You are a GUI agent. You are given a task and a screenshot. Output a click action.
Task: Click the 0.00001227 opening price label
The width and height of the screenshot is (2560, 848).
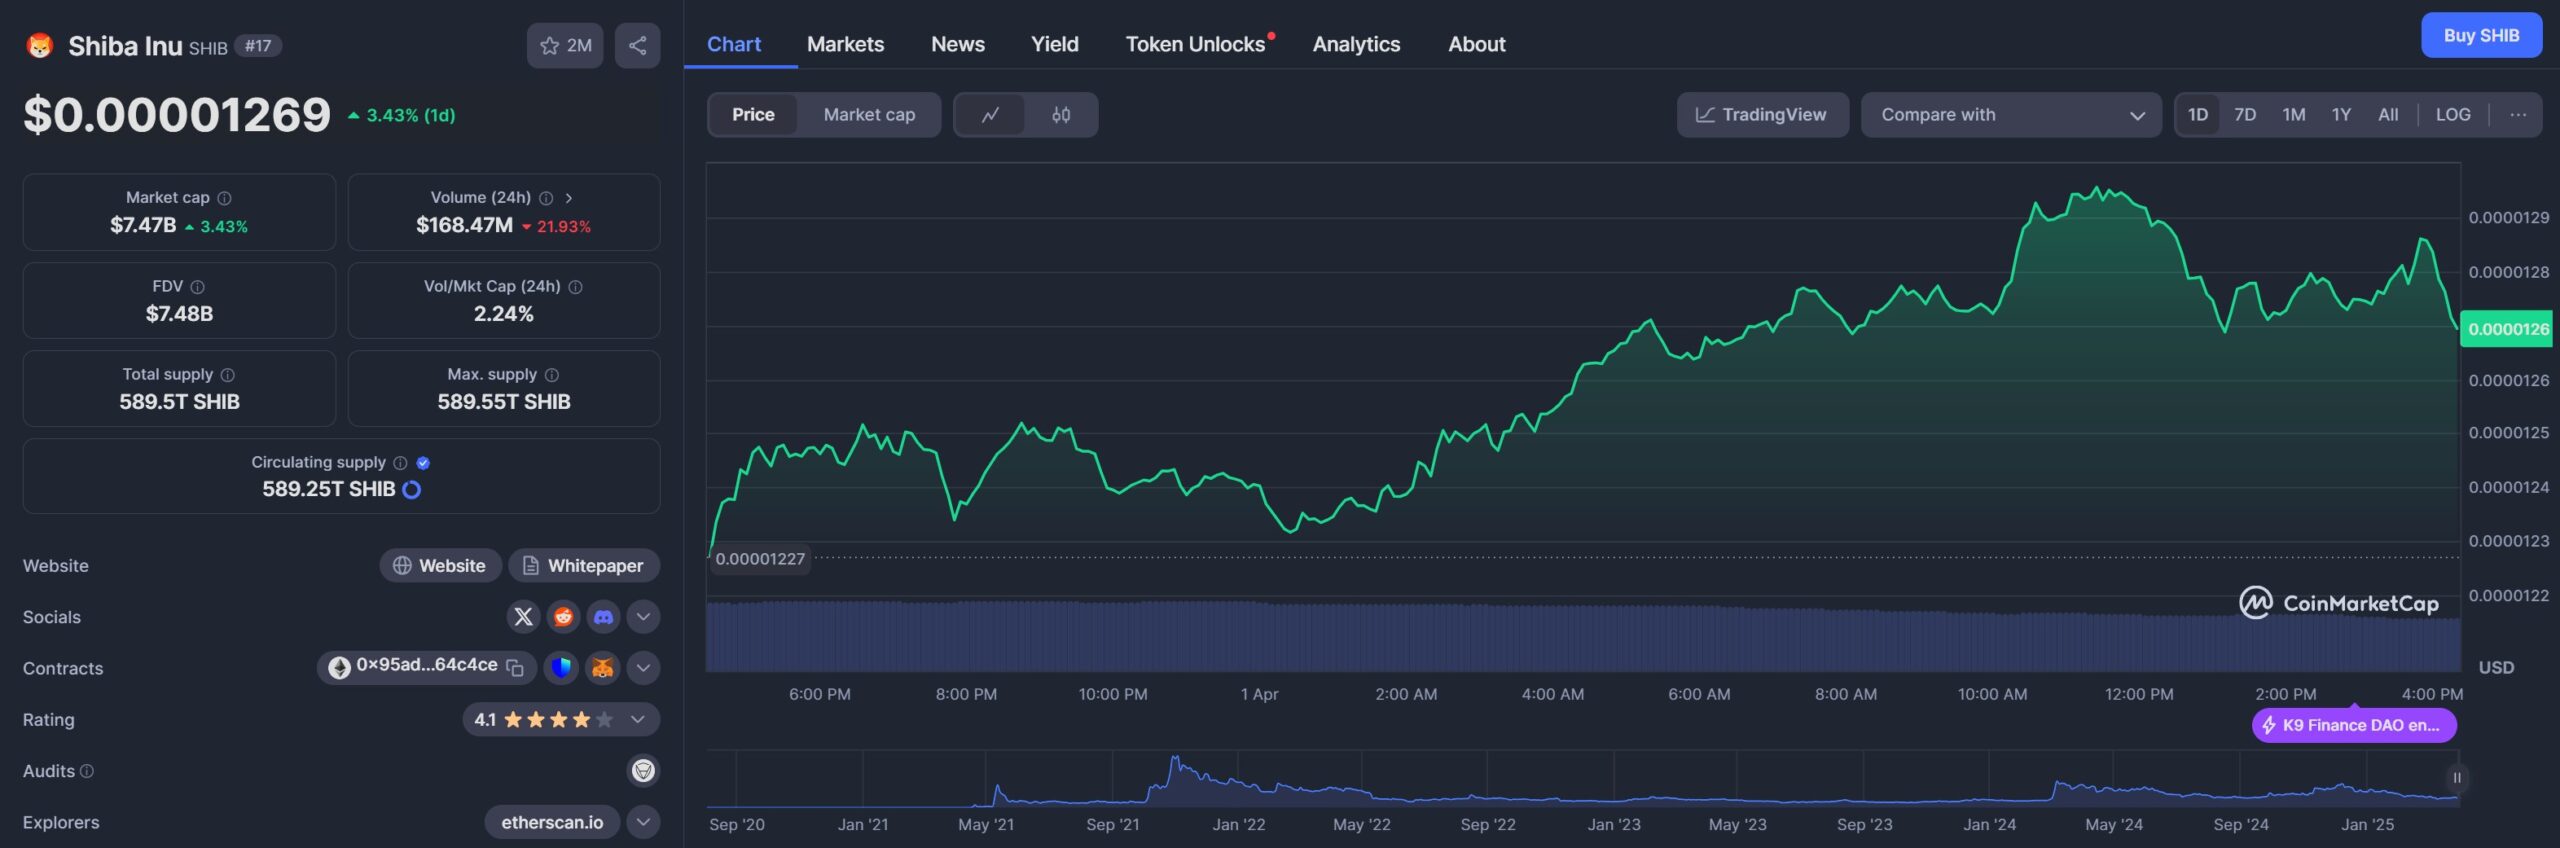[760, 559]
